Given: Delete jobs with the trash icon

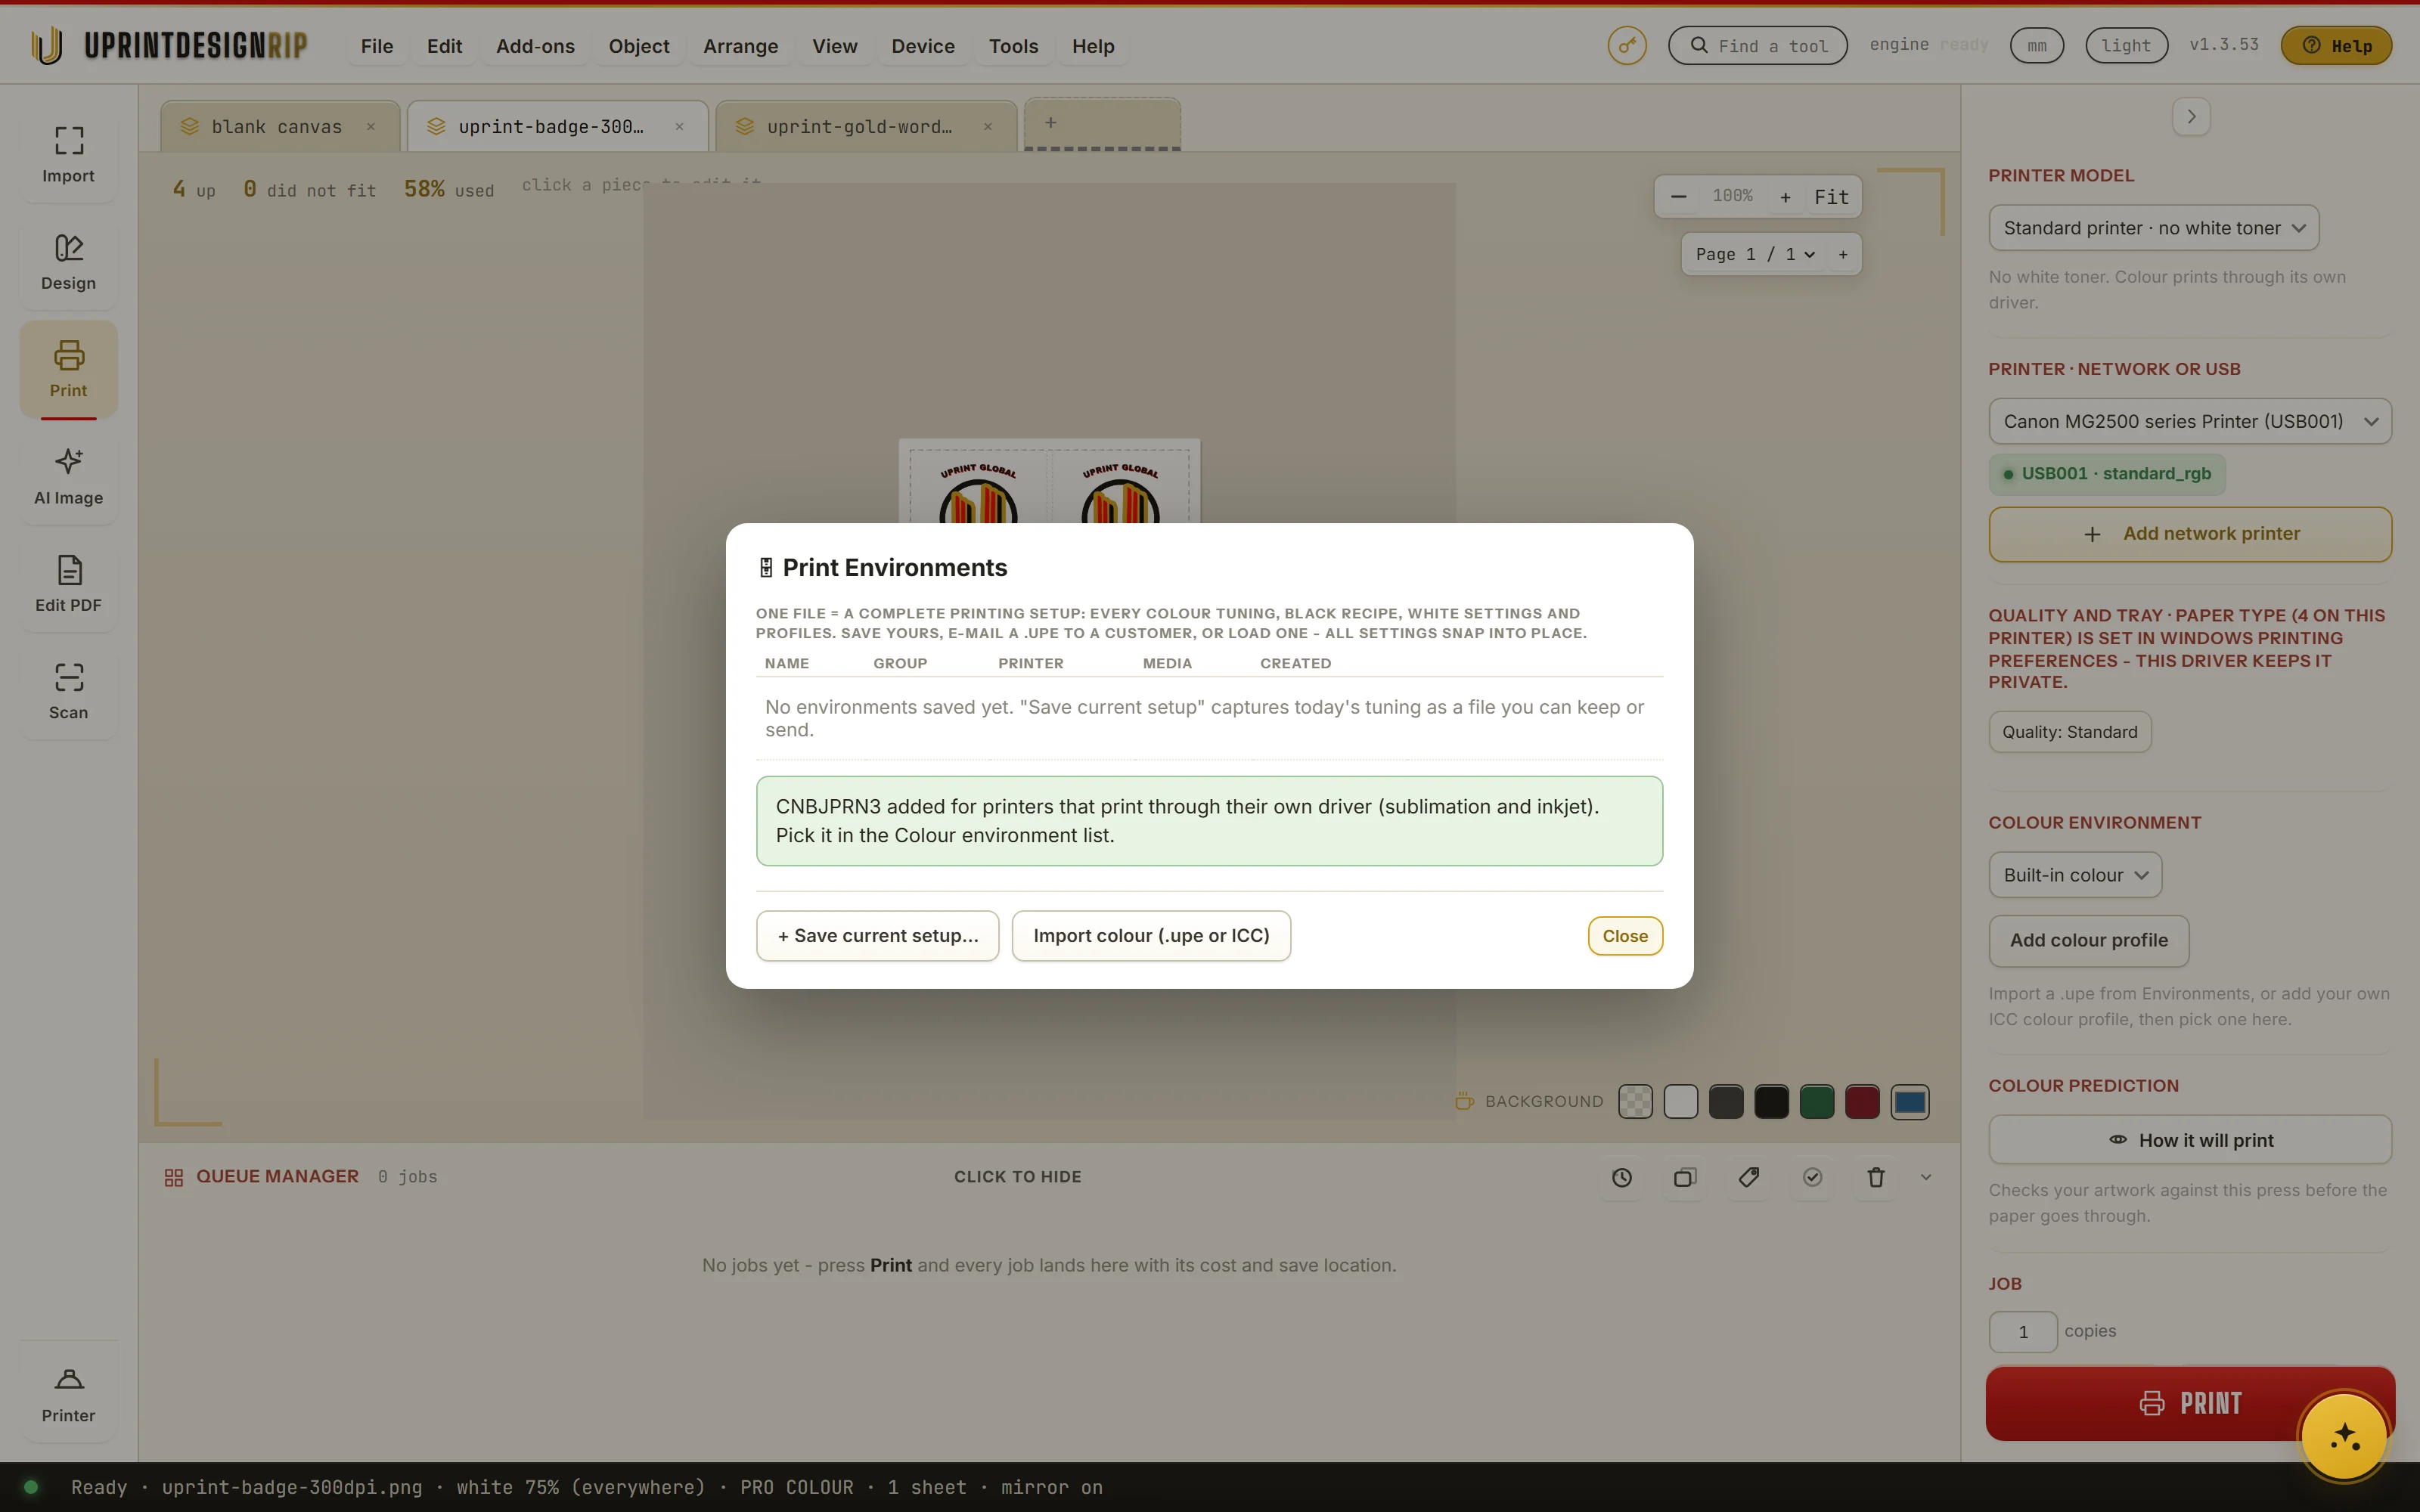Looking at the screenshot, I should (1876, 1177).
